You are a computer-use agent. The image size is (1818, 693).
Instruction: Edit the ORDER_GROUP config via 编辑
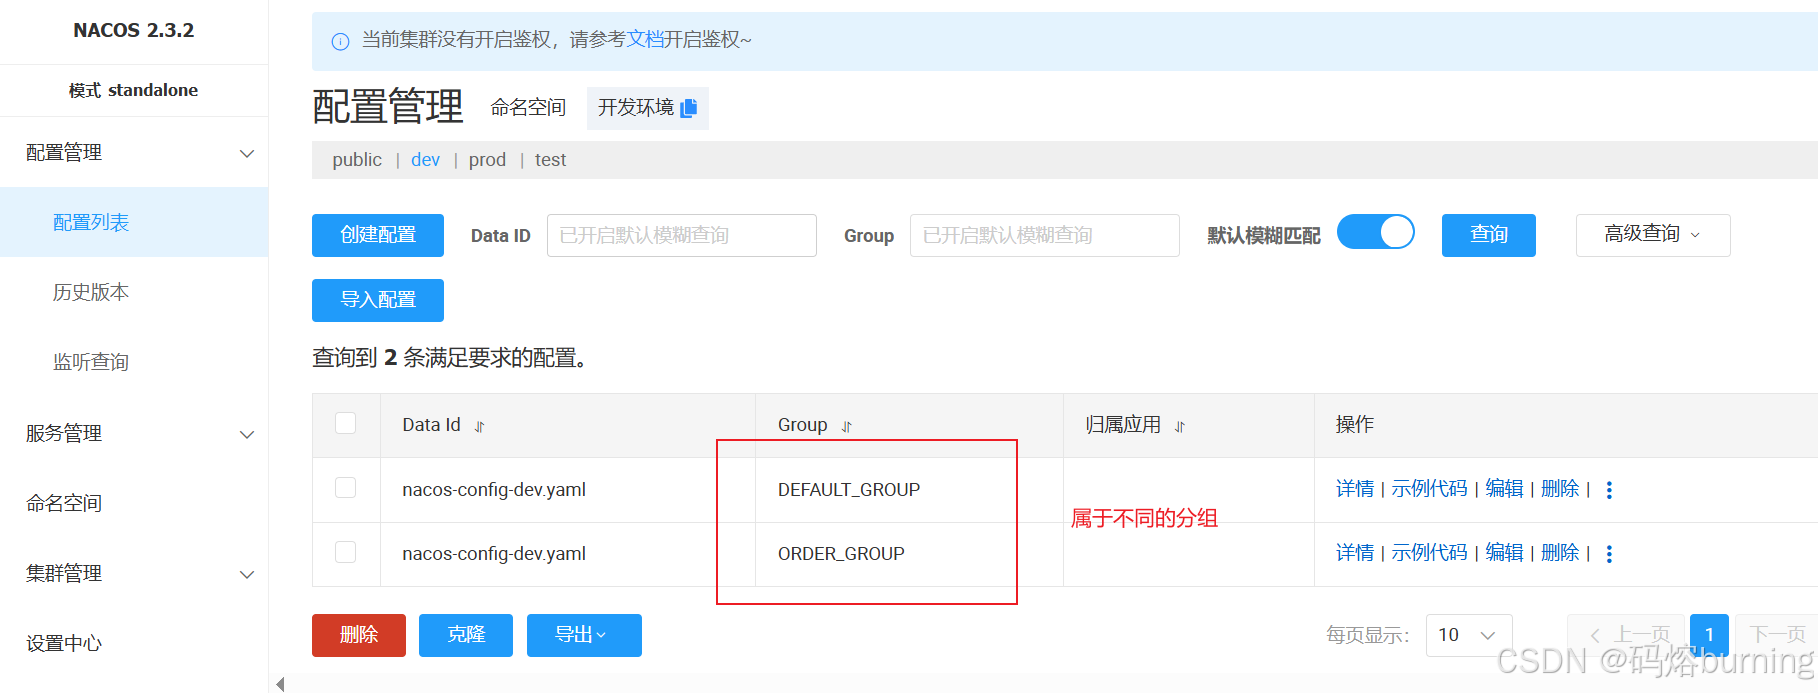tap(1504, 553)
